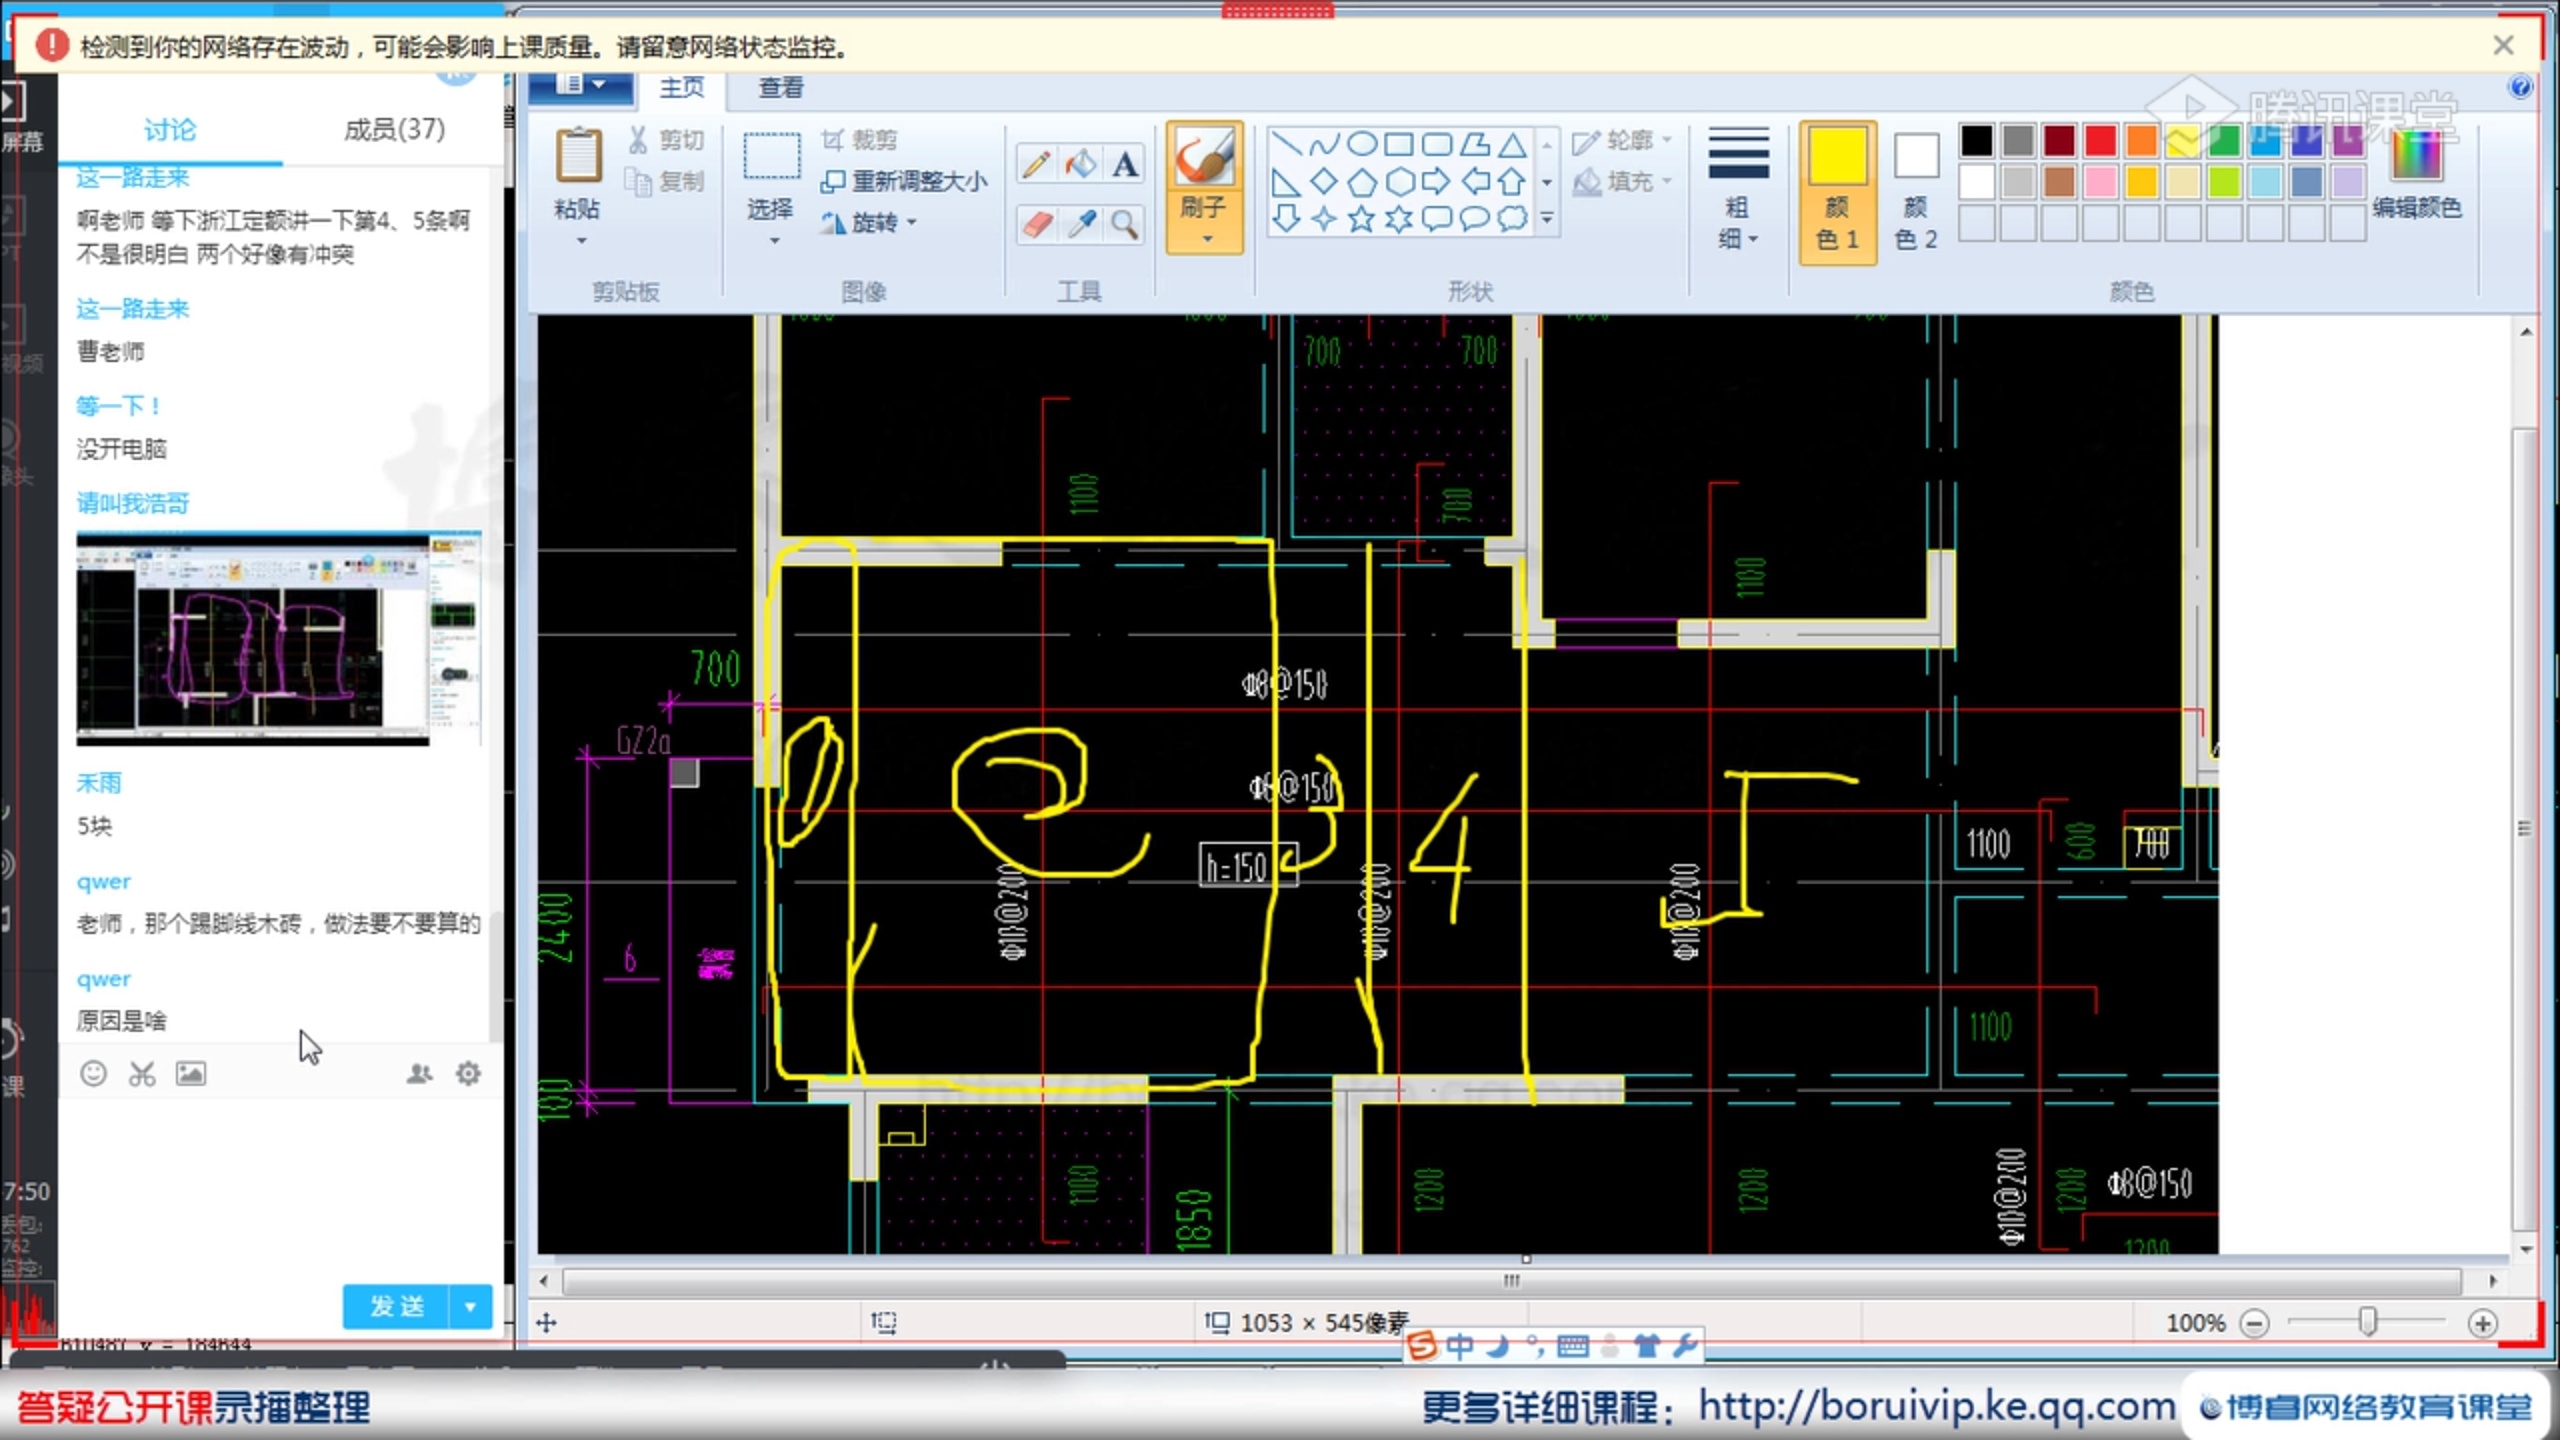Open the Fill (填充) dropdown
The width and height of the screenshot is (2560, 1440).
click(x=1622, y=182)
